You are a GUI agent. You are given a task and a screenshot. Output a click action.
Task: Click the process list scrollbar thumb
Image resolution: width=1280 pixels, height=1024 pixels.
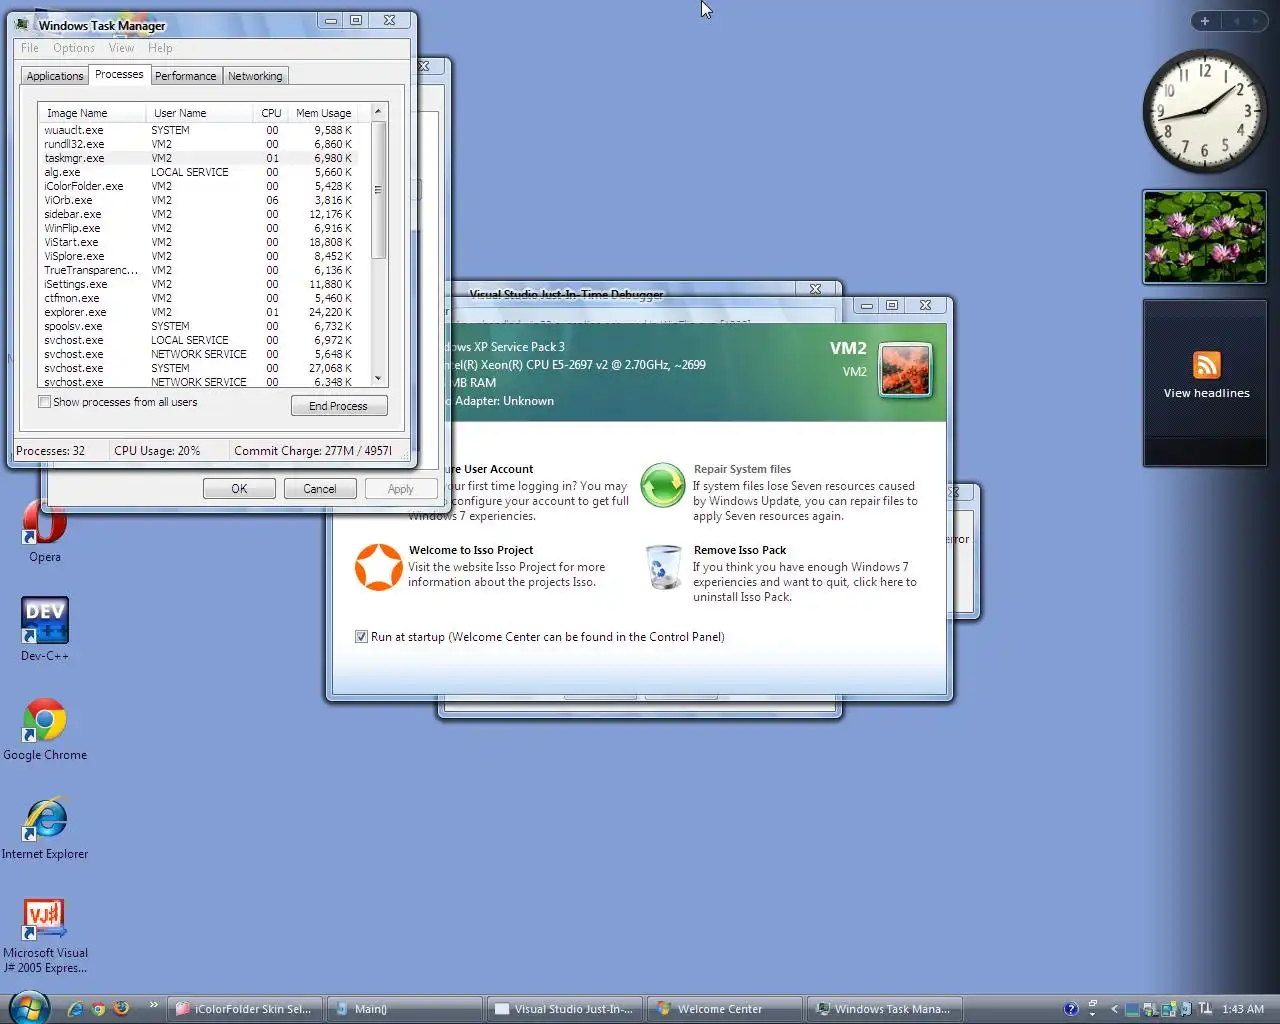378,190
